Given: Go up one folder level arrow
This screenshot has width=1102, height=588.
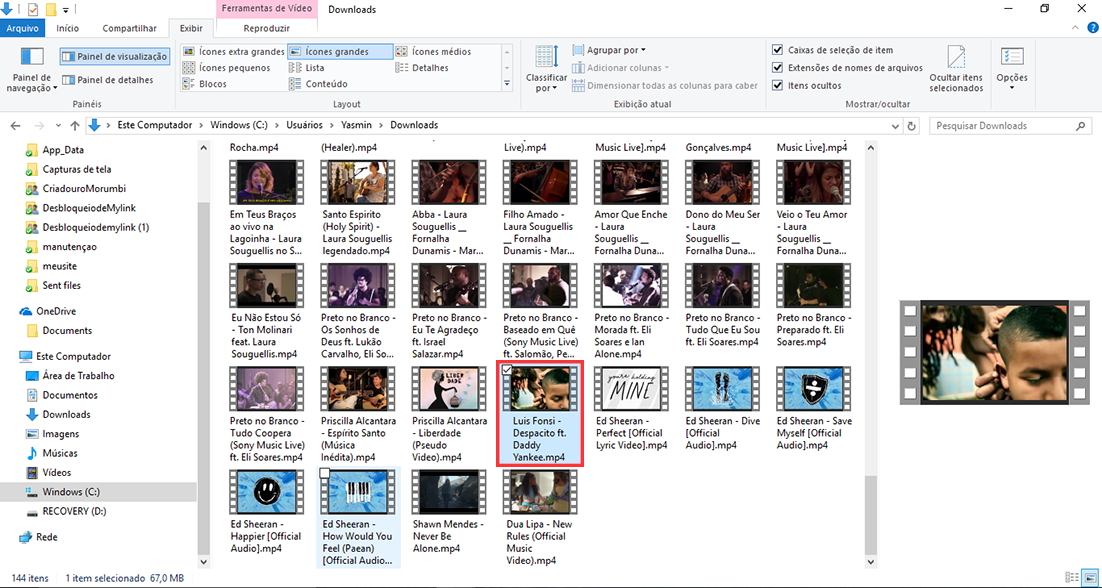Looking at the screenshot, I should pos(75,126).
